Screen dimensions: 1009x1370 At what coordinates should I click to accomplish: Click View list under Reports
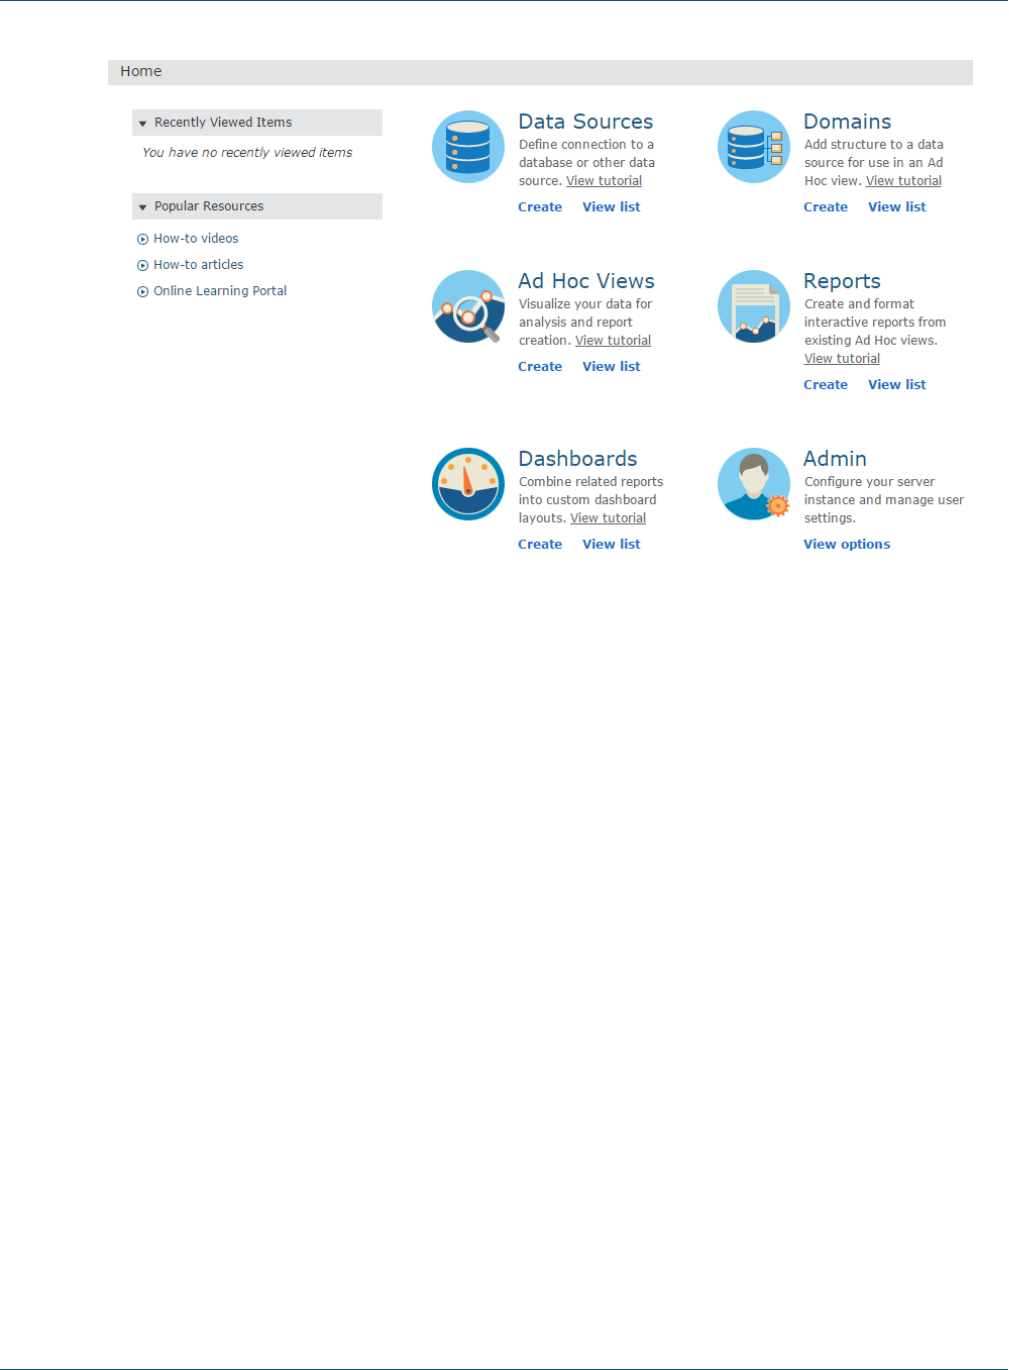tap(897, 384)
